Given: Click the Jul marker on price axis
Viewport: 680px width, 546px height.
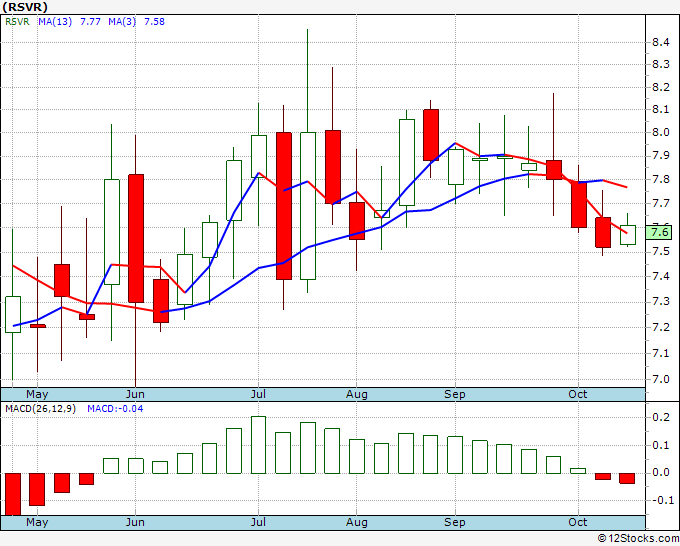Looking at the screenshot, I should click(x=258, y=394).
